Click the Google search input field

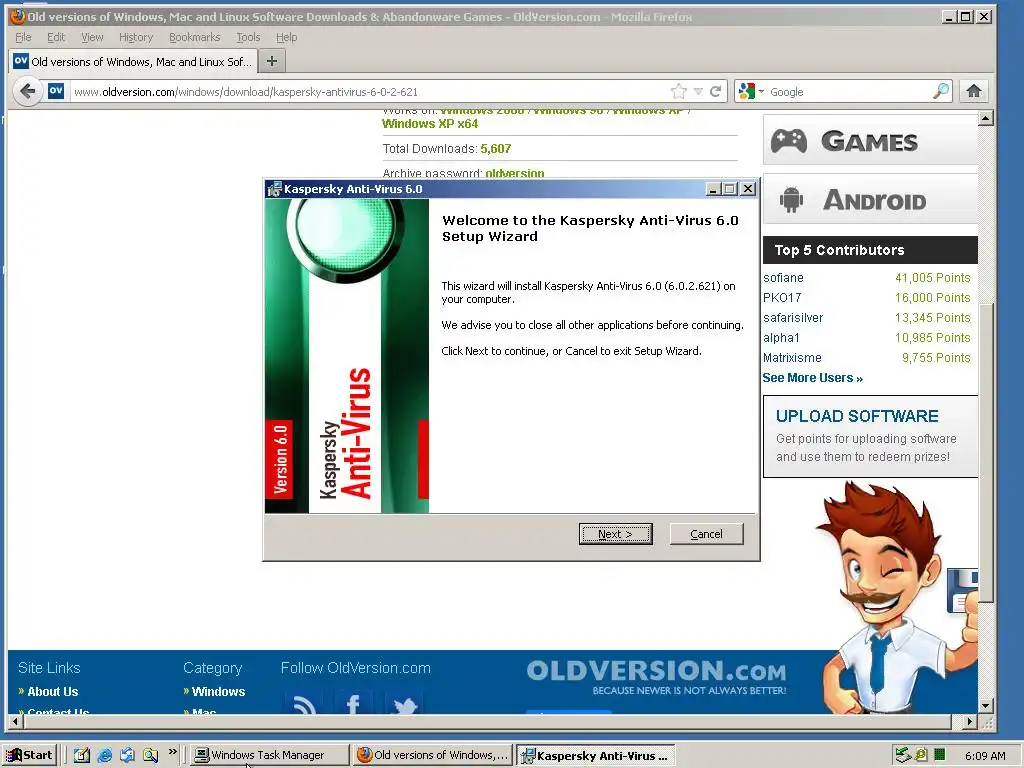(x=849, y=91)
